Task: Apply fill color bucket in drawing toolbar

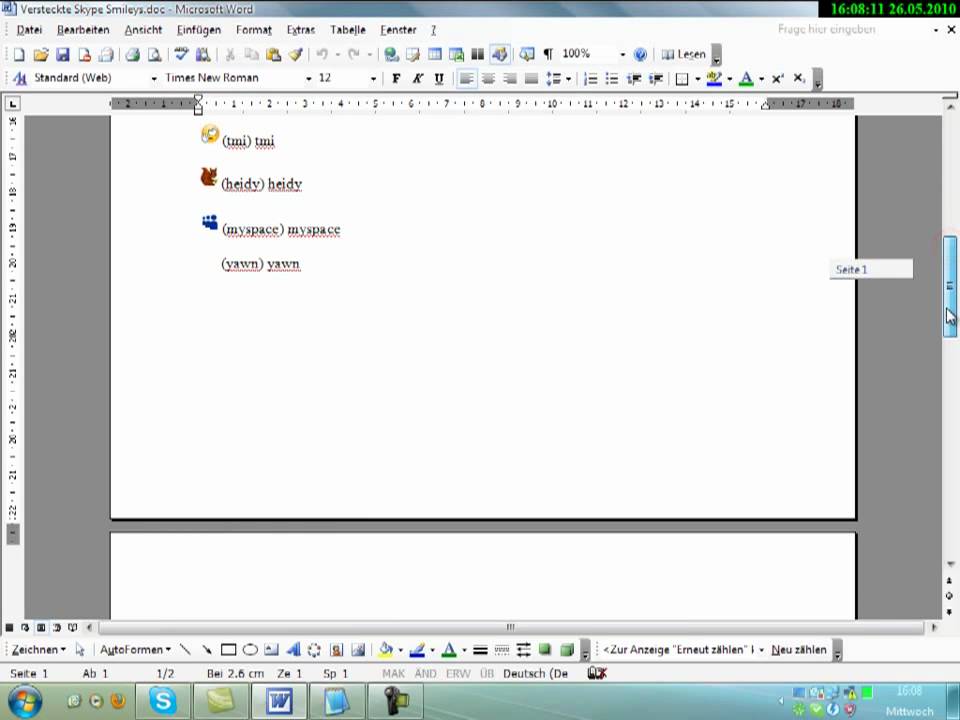Action: click(385, 650)
